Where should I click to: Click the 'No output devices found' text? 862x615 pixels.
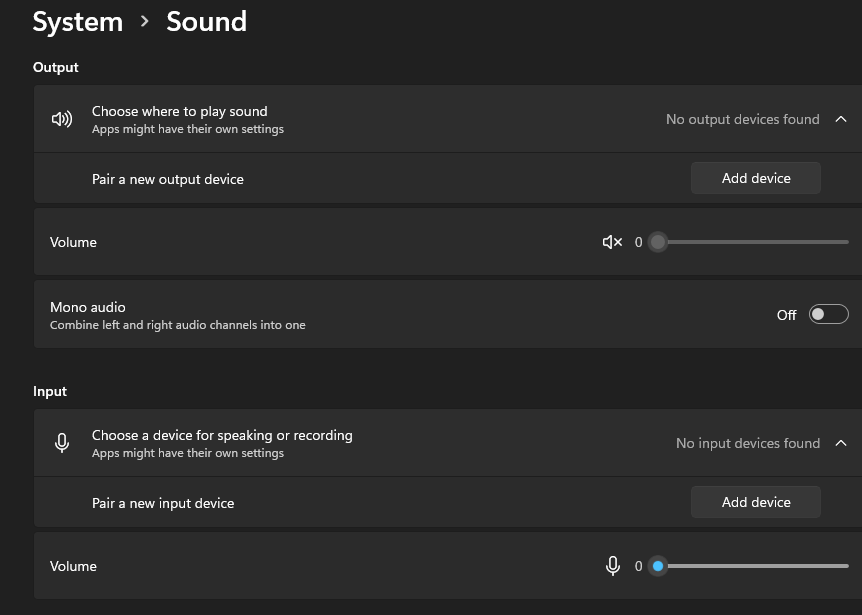(742, 119)
